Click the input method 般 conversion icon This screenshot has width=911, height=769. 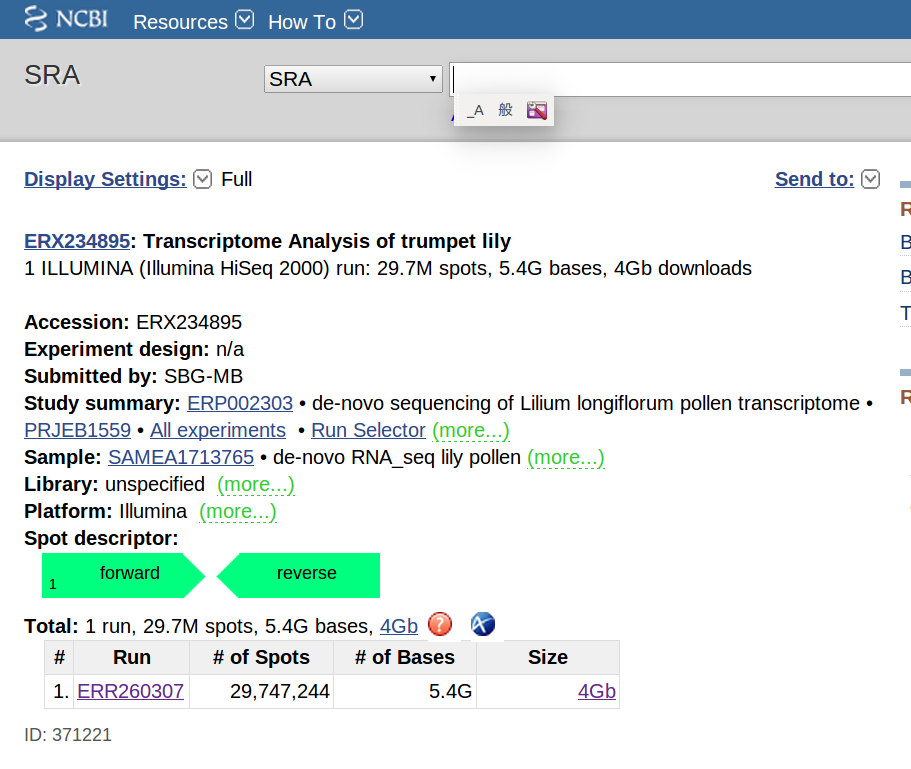(x=505, y=110)
